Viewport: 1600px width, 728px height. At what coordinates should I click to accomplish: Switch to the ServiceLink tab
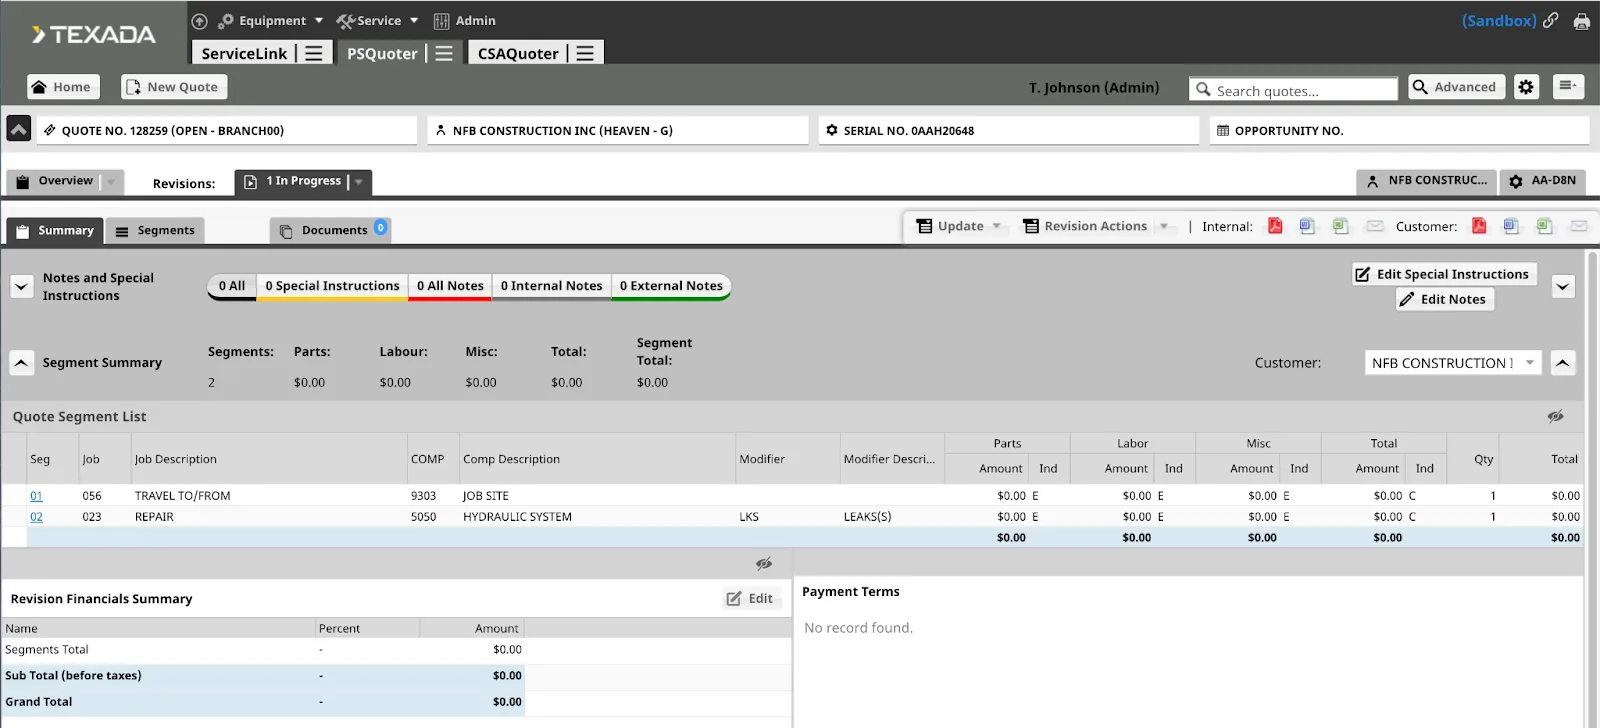coord(244,53)
